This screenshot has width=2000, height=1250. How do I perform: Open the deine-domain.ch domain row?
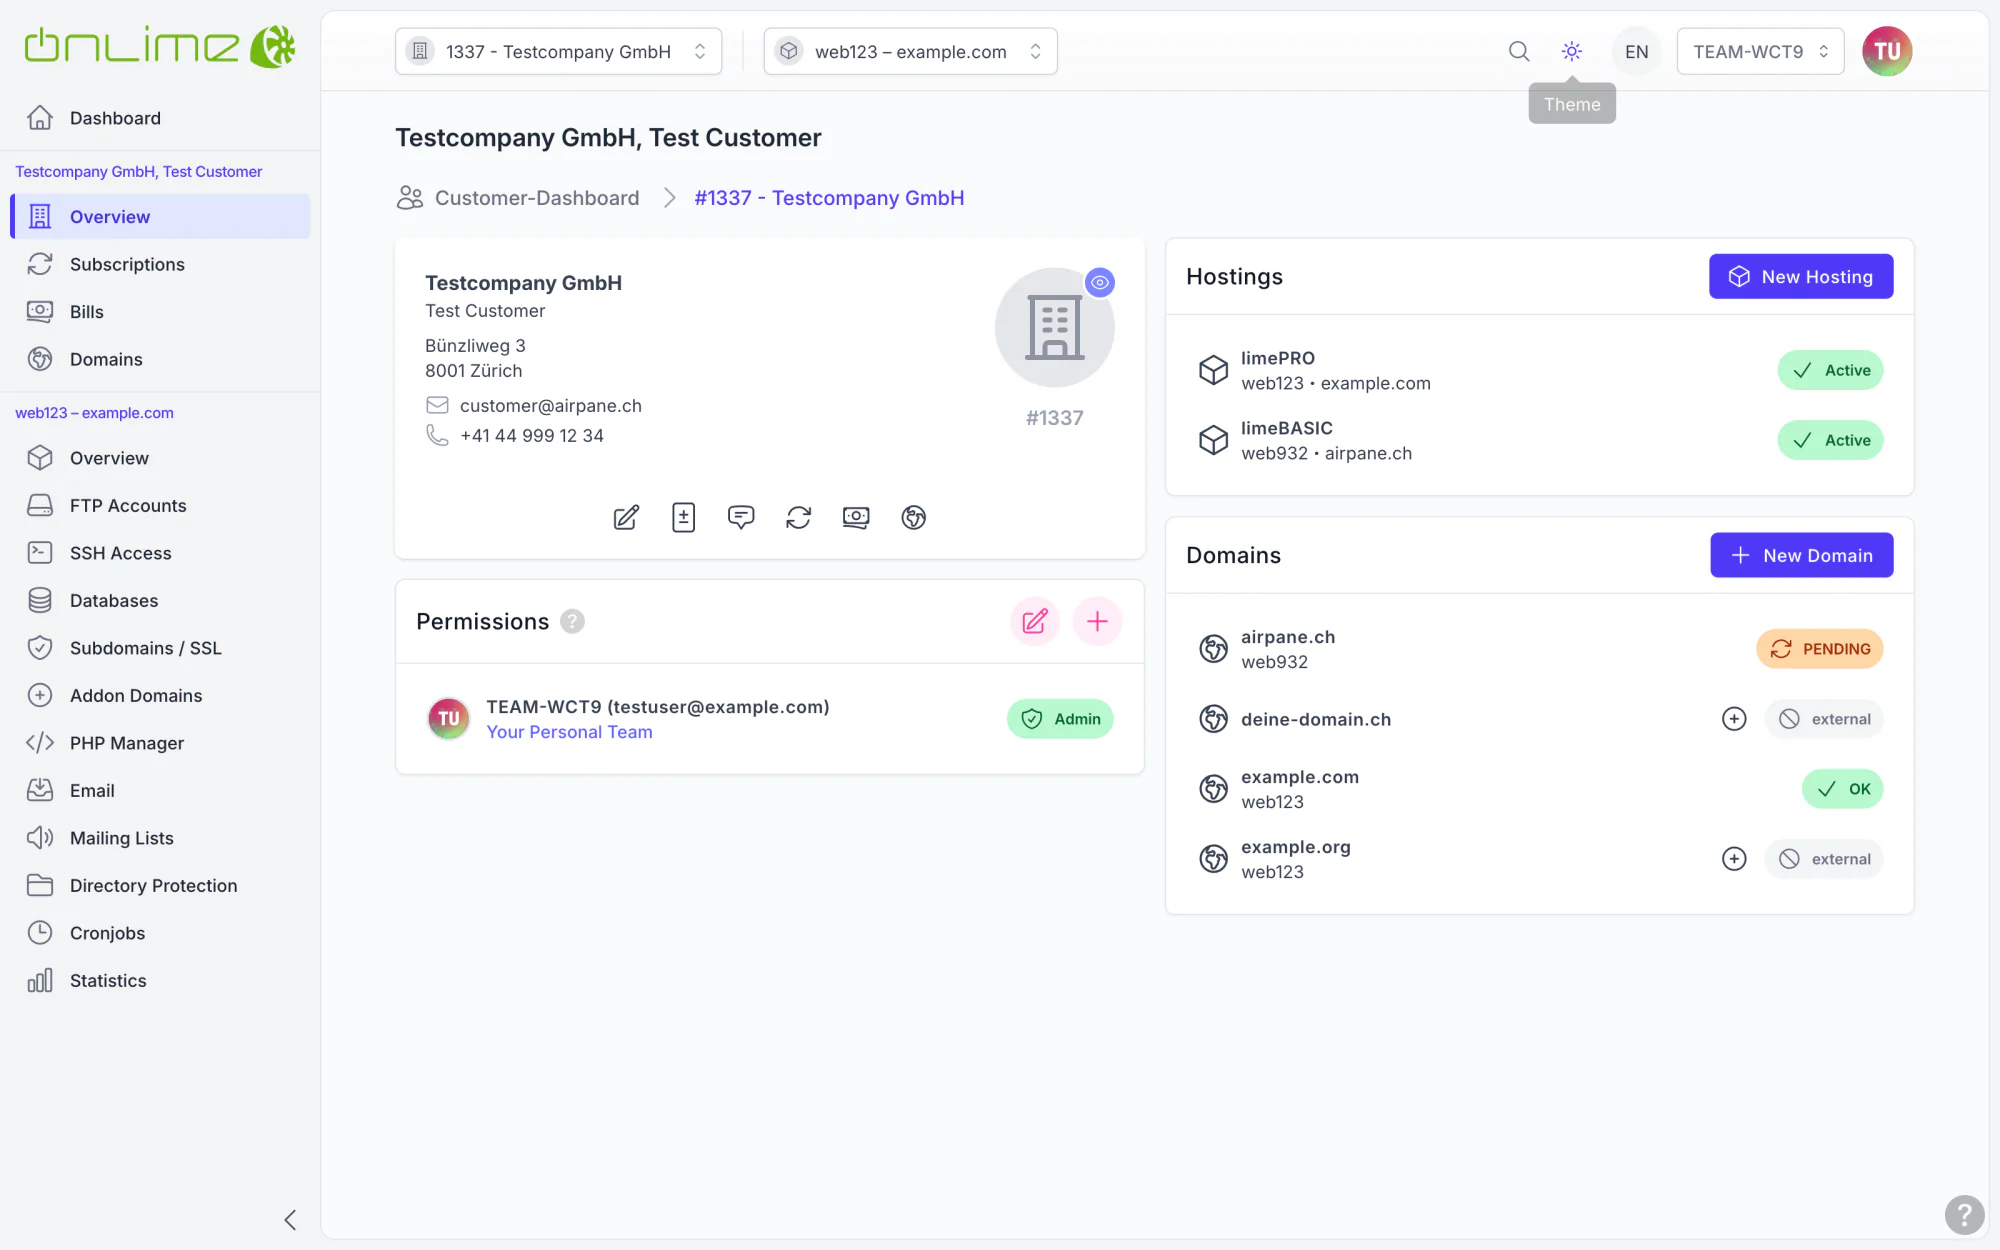(x=1540, y=719)
